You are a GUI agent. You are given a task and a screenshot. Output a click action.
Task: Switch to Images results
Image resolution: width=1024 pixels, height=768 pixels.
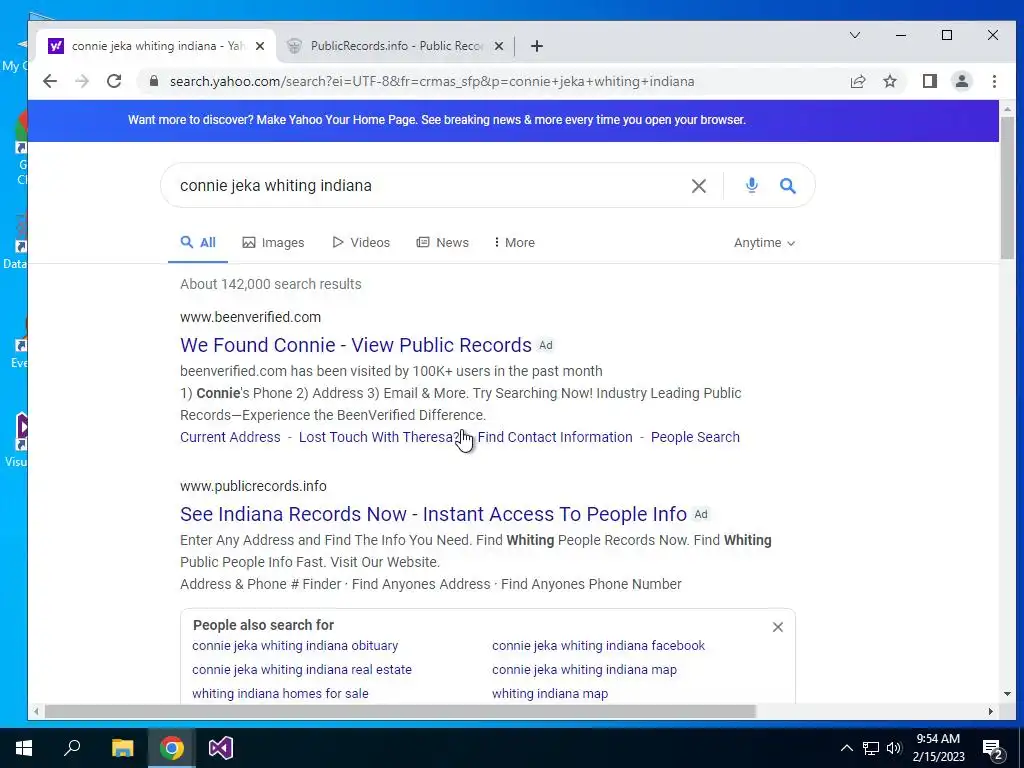coord(273,242)
